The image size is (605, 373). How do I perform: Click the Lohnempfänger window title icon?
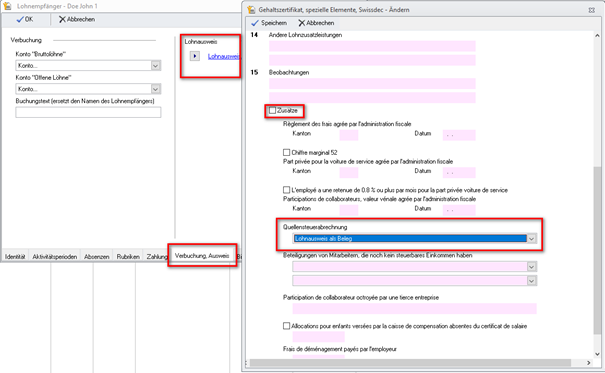(x=7, y=6)
